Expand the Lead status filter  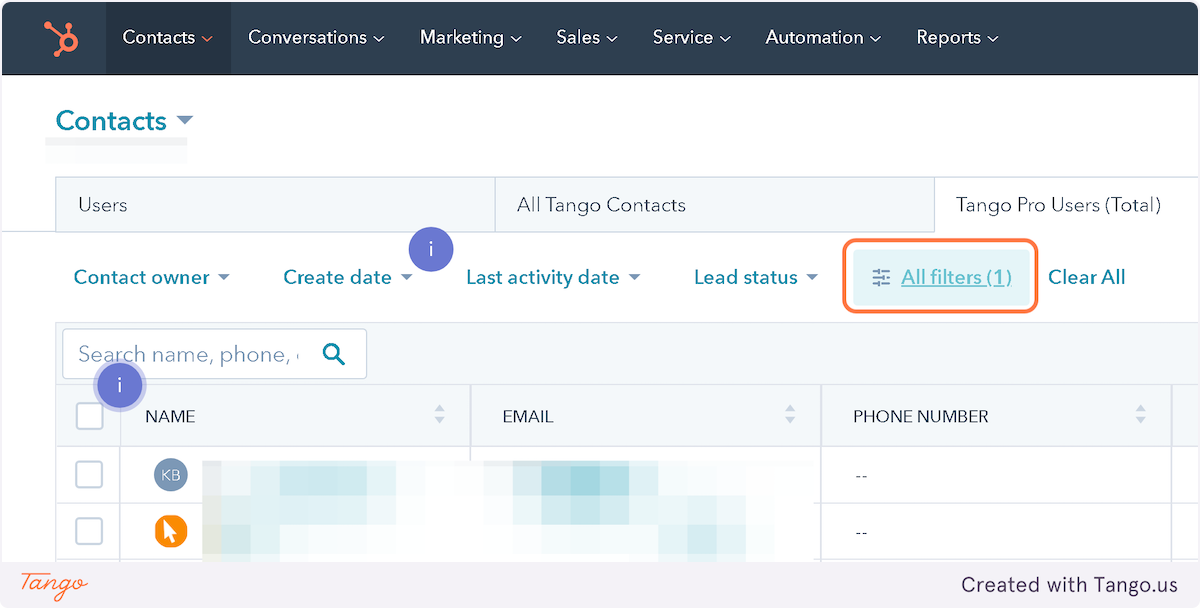click(756, 277)
